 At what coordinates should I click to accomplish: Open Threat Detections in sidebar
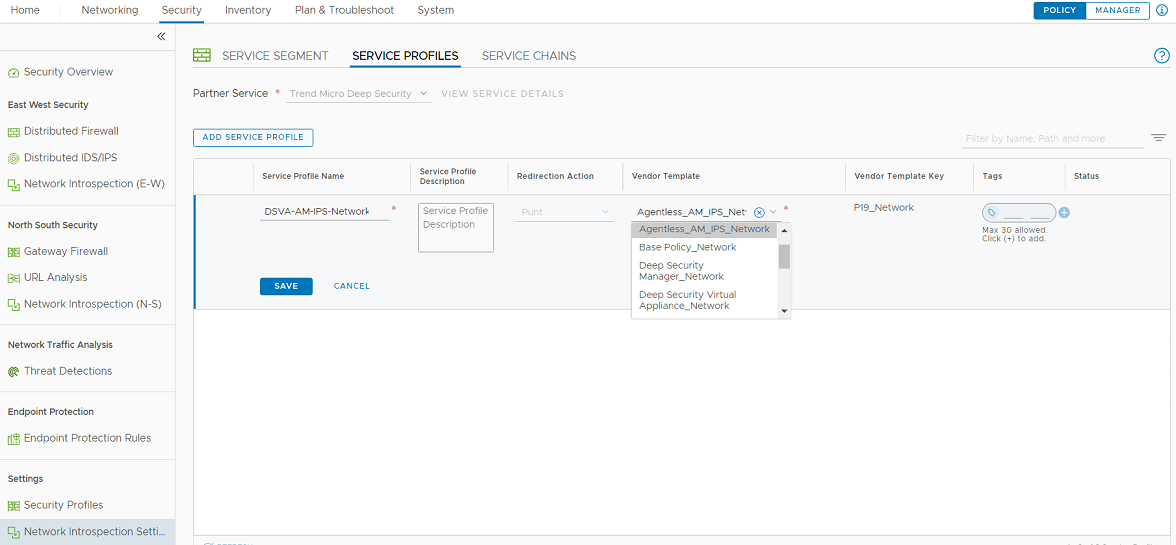67,371
